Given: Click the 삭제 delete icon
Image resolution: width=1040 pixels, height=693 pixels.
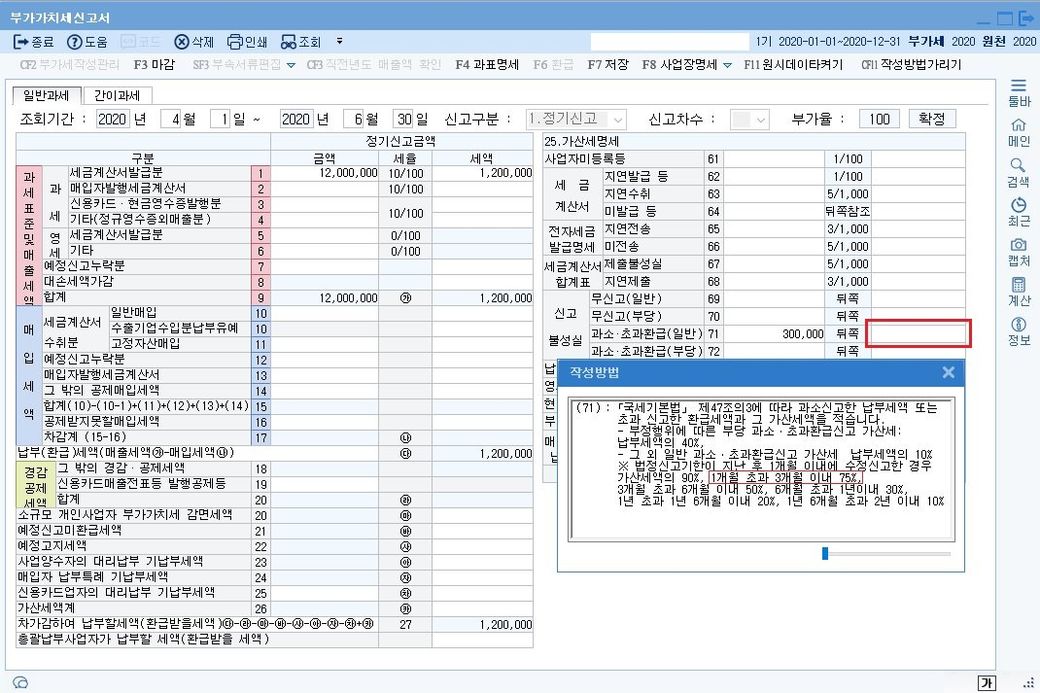Looking at the screenshot, I should point(182,42).
